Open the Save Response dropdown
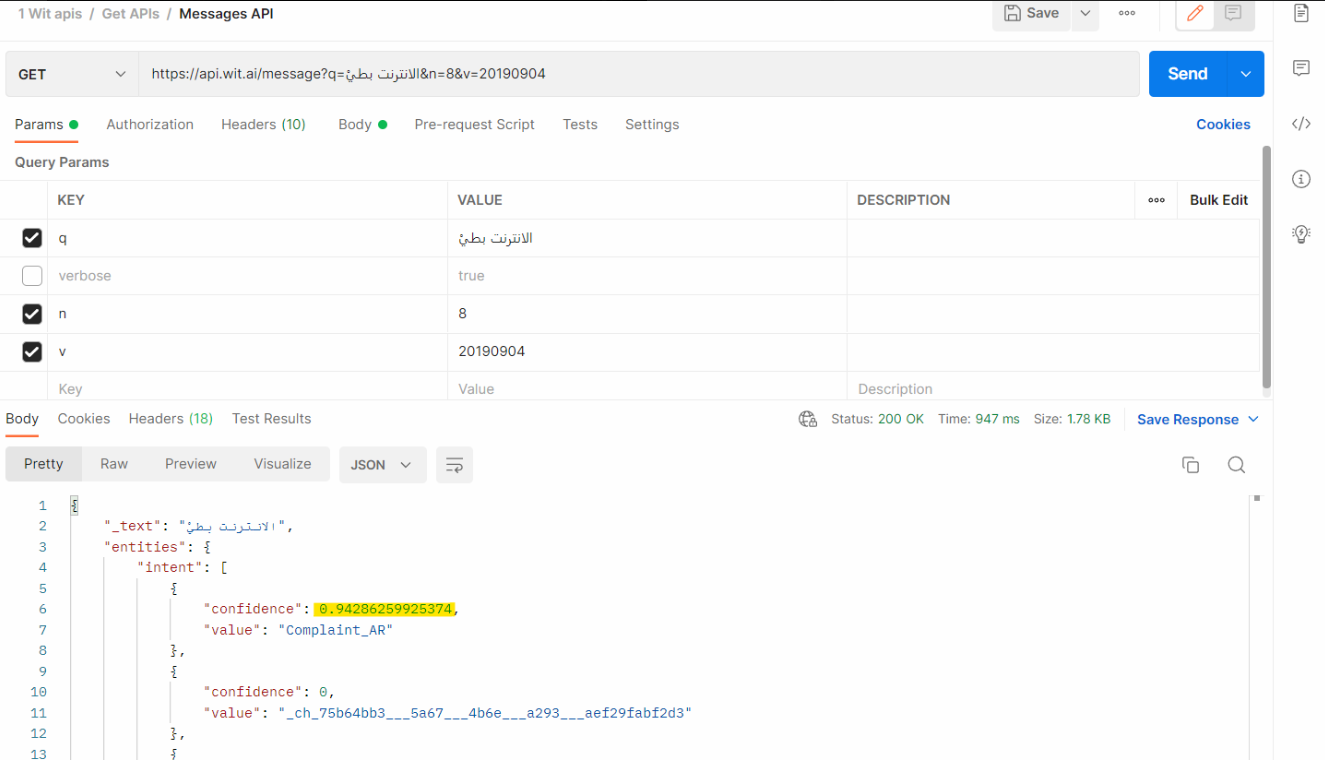 (x=1197, y=419)
